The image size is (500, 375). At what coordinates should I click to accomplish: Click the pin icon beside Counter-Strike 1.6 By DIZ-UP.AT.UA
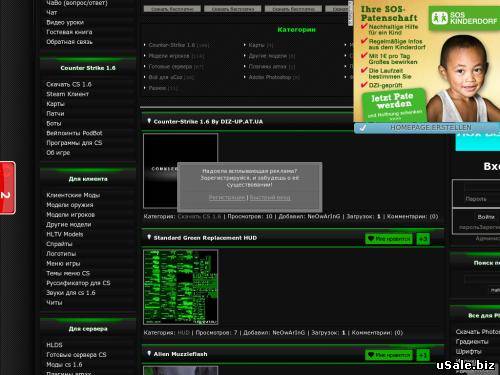[x=149, y=121]
